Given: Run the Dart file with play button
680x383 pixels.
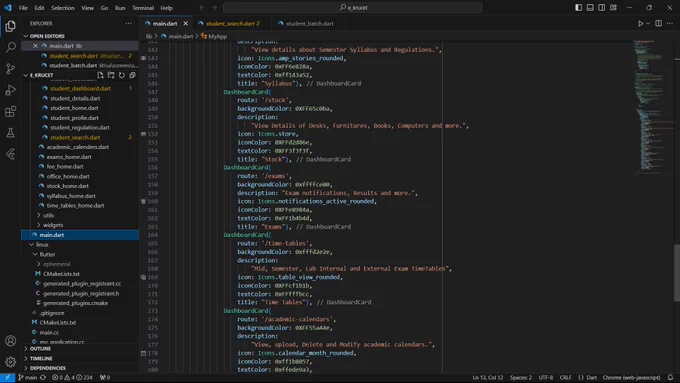Looking at the screenshot, I should 640,23.
